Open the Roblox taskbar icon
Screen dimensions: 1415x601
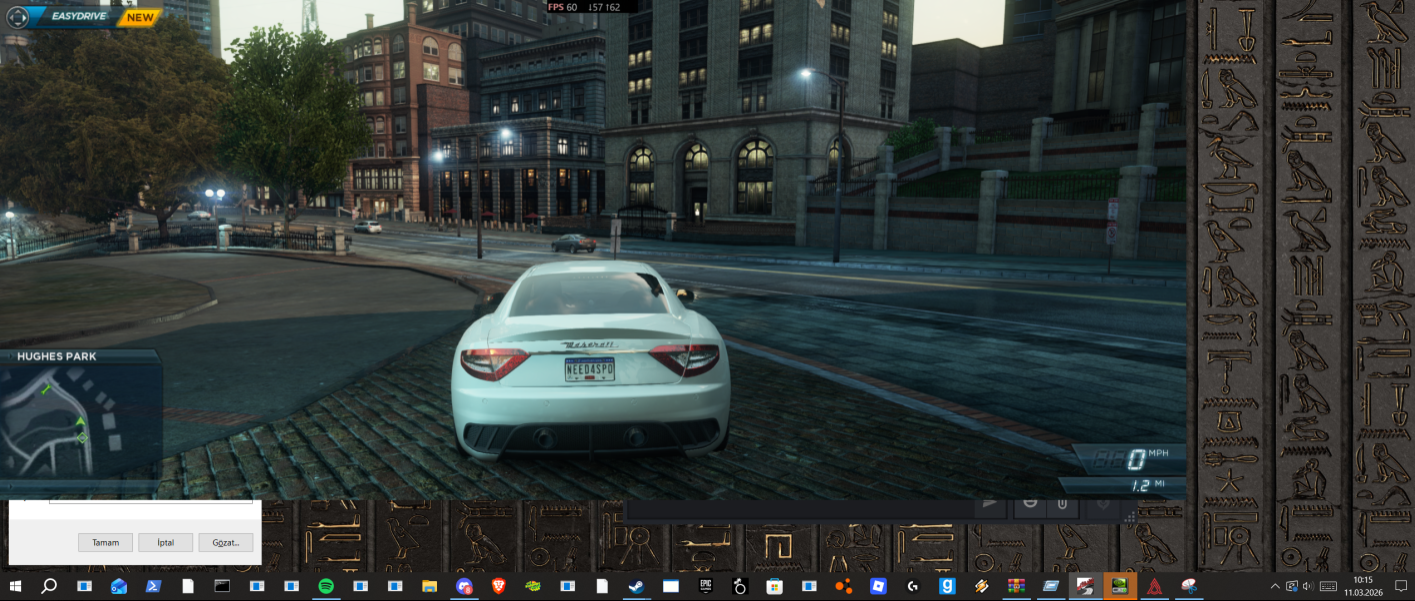[878, 586]
